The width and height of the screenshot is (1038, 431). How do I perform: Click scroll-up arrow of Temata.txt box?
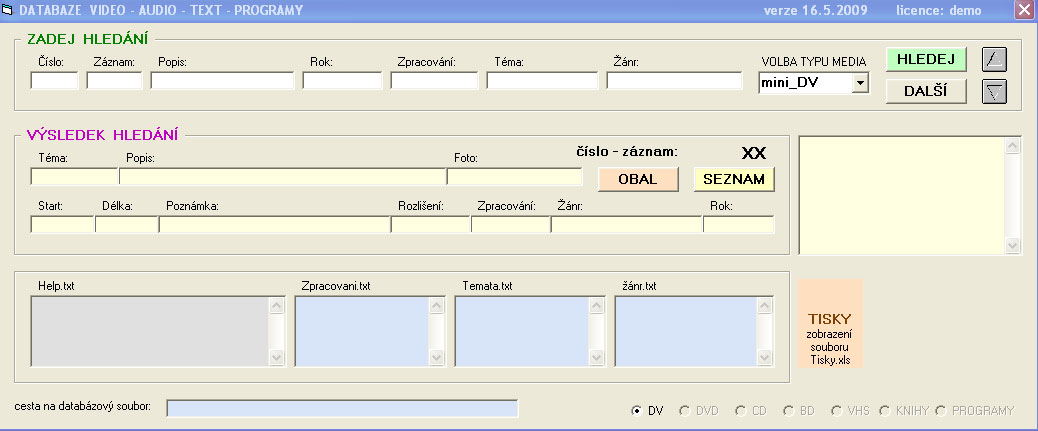597,305
